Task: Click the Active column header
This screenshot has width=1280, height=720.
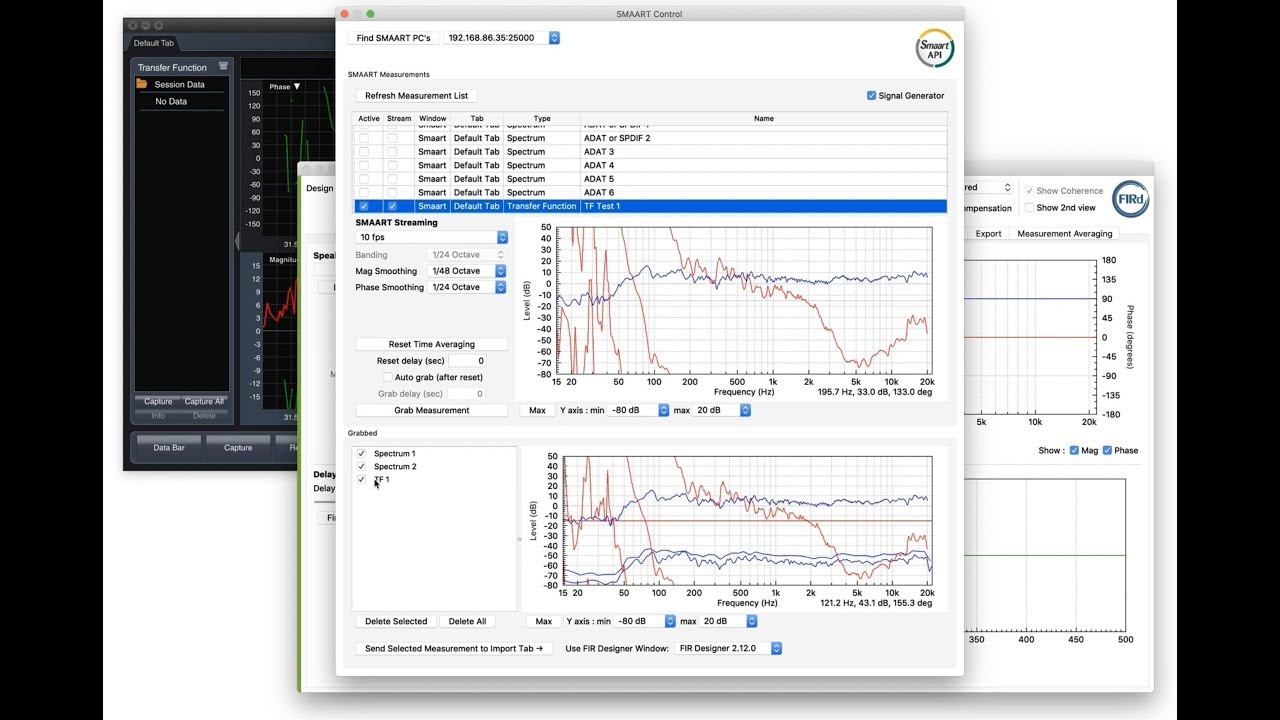Action: (369, 118)
